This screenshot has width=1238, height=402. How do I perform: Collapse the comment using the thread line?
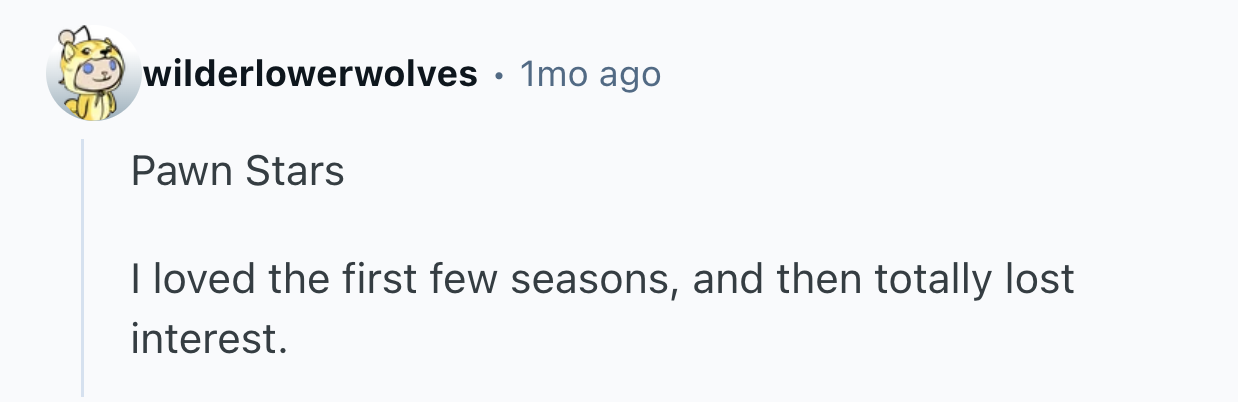(x=83, y=268)
